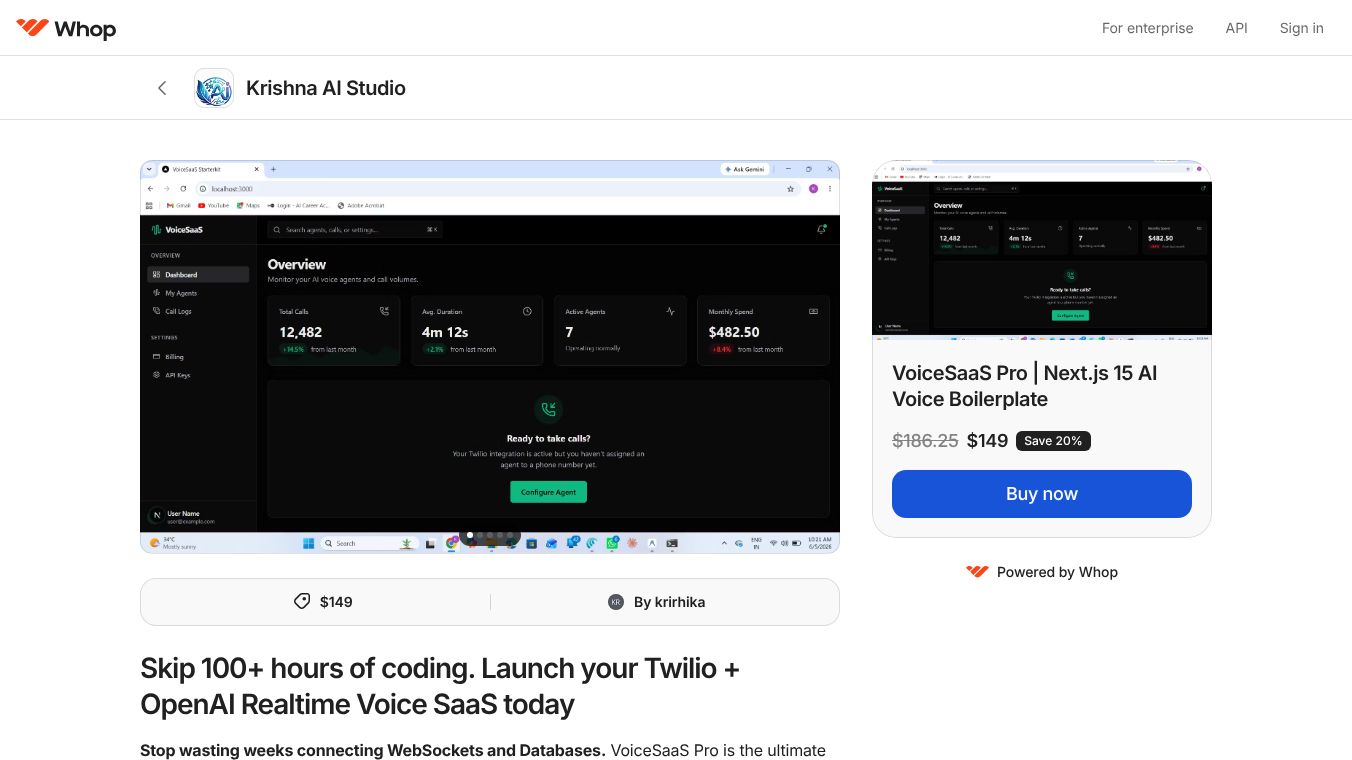
Task: Click Sign in
Action: [x=1301, y=28]
